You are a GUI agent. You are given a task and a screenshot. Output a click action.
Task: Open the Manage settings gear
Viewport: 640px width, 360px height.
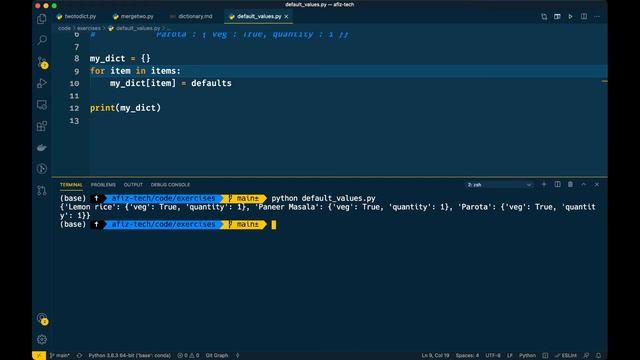pos(42,339)
